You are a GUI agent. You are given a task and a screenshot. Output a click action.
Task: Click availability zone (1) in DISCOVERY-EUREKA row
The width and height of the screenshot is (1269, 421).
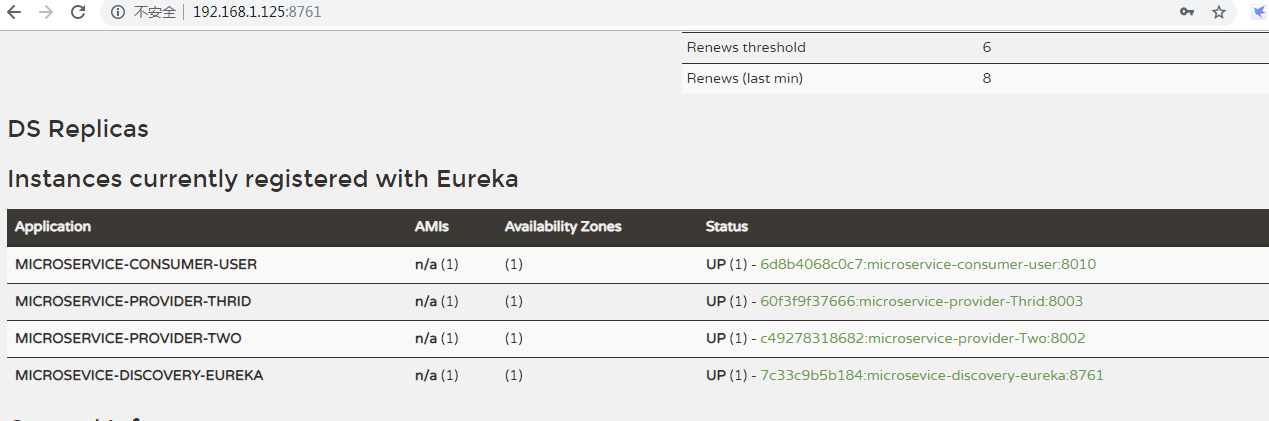tap(514, 375)
